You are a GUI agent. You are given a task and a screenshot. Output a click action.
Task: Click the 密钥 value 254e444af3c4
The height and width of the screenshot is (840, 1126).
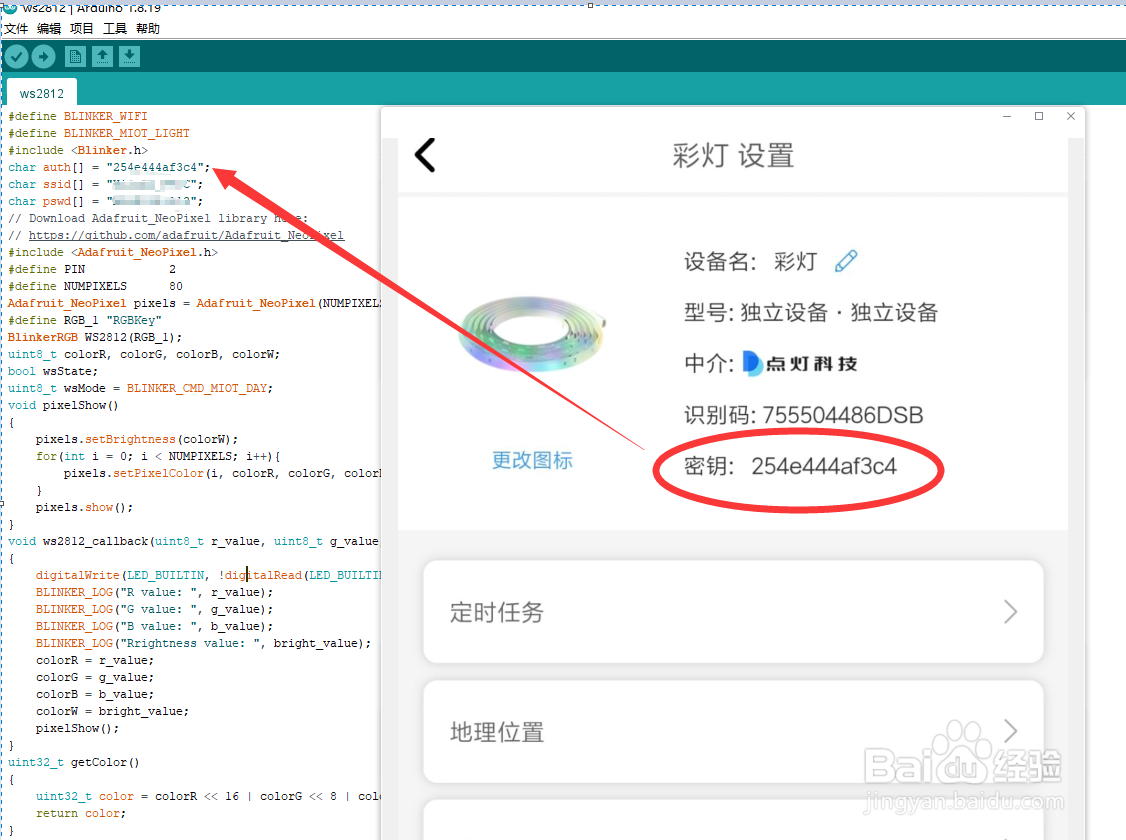point(824,467)
